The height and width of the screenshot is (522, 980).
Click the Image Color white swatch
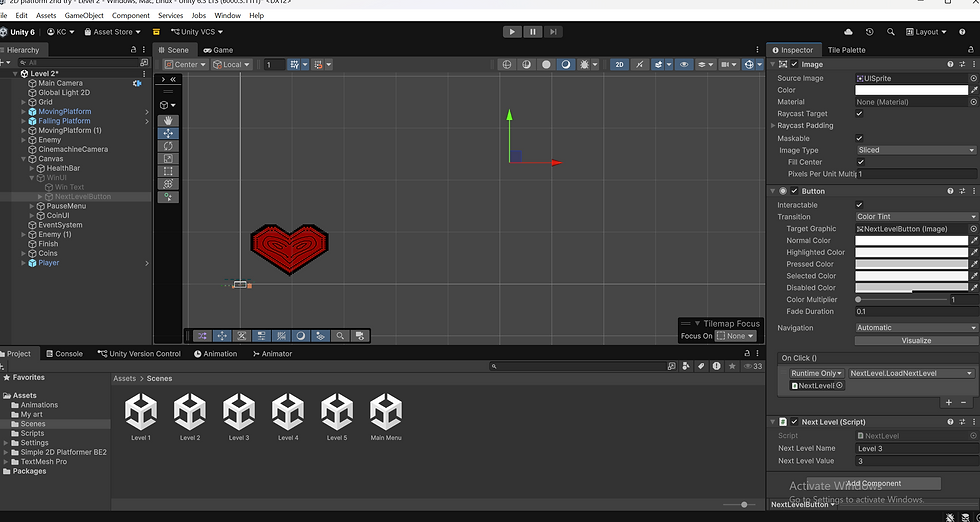point(911,90)
